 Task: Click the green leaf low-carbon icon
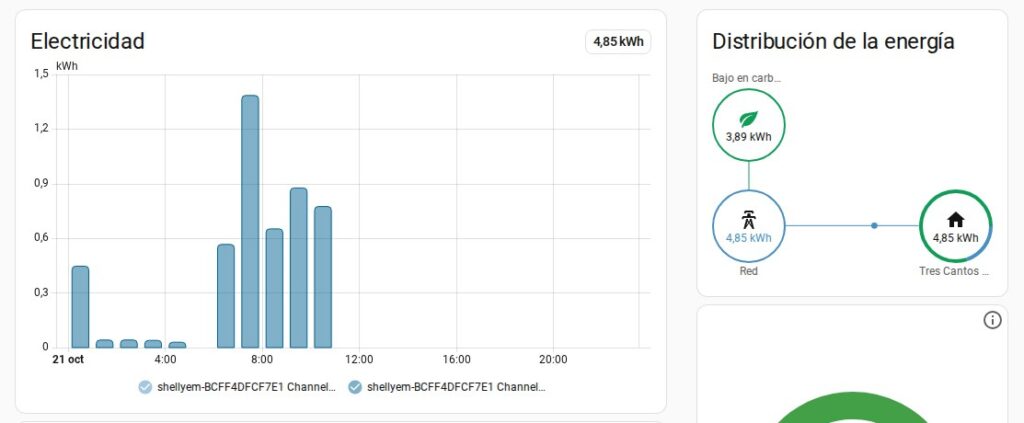pos(748,119)
